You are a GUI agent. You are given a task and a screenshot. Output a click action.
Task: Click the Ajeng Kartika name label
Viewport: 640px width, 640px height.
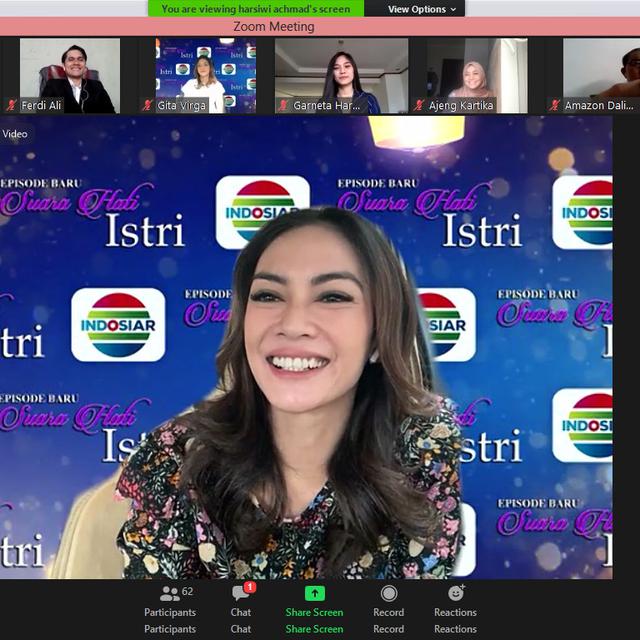pos(461,106)
